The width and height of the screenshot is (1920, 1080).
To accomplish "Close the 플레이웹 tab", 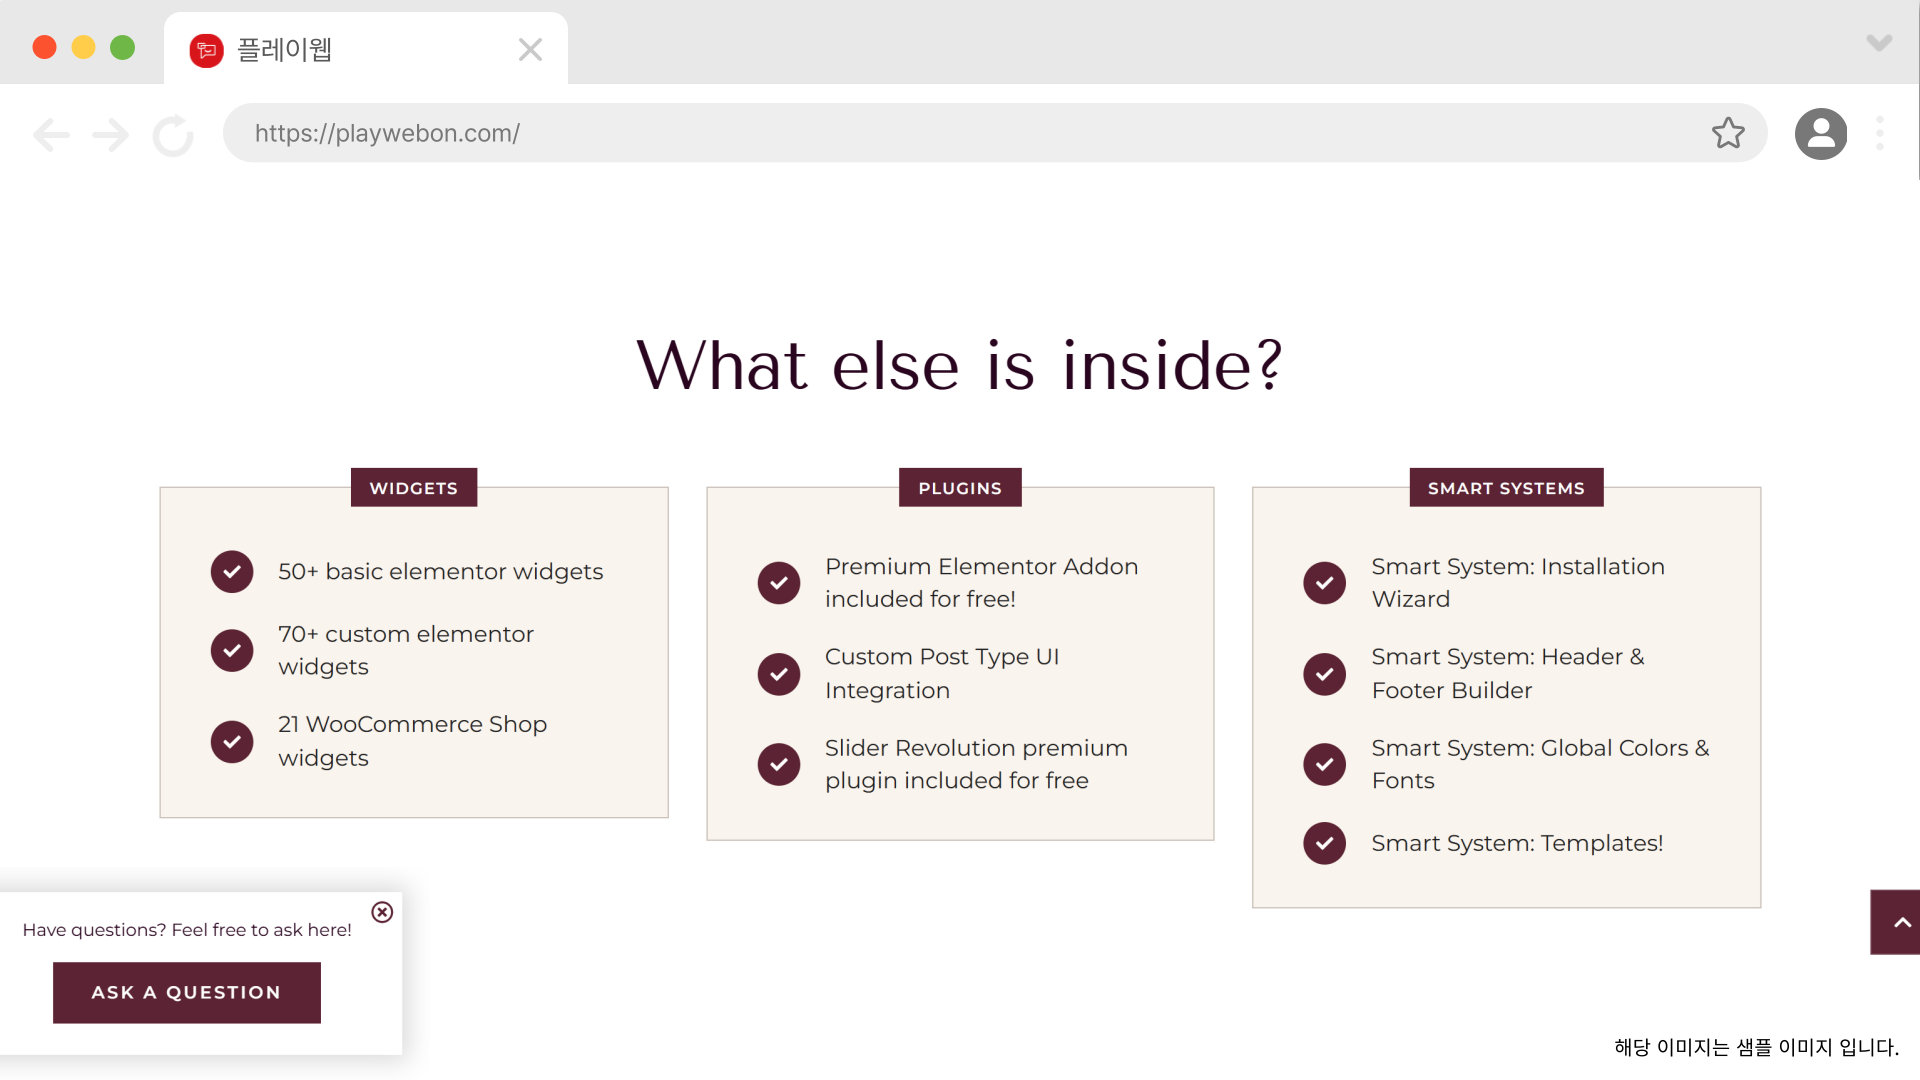I will [530, 50].
